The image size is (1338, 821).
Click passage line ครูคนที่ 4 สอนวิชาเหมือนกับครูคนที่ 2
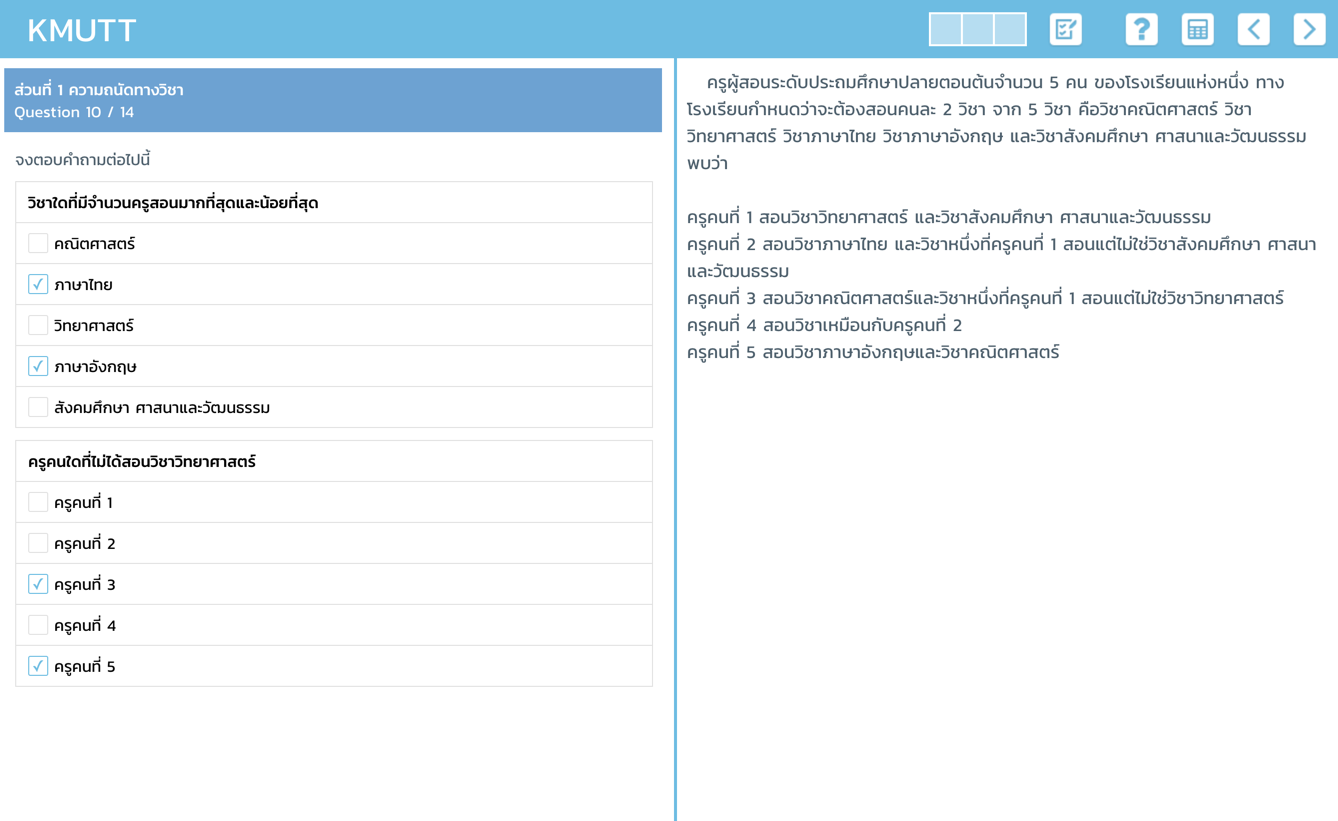[x=824, y=325]
